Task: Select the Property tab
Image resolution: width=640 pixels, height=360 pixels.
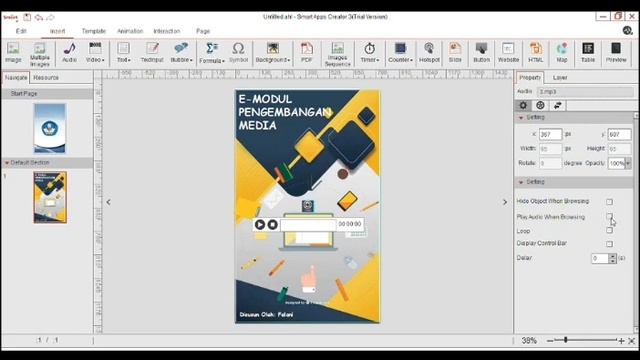Action: point(530,77)
